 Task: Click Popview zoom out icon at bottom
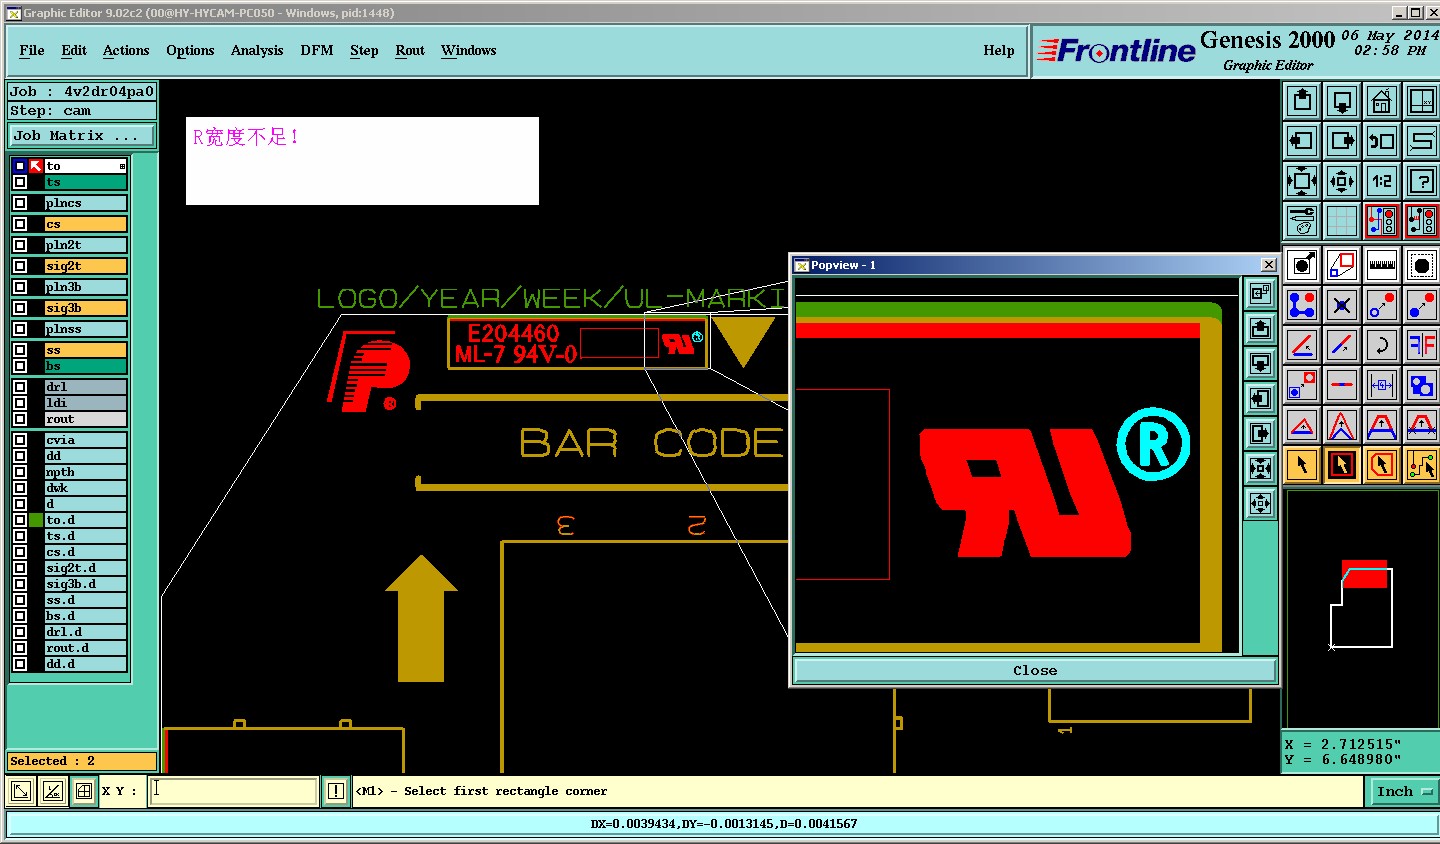coord(1260,503)
